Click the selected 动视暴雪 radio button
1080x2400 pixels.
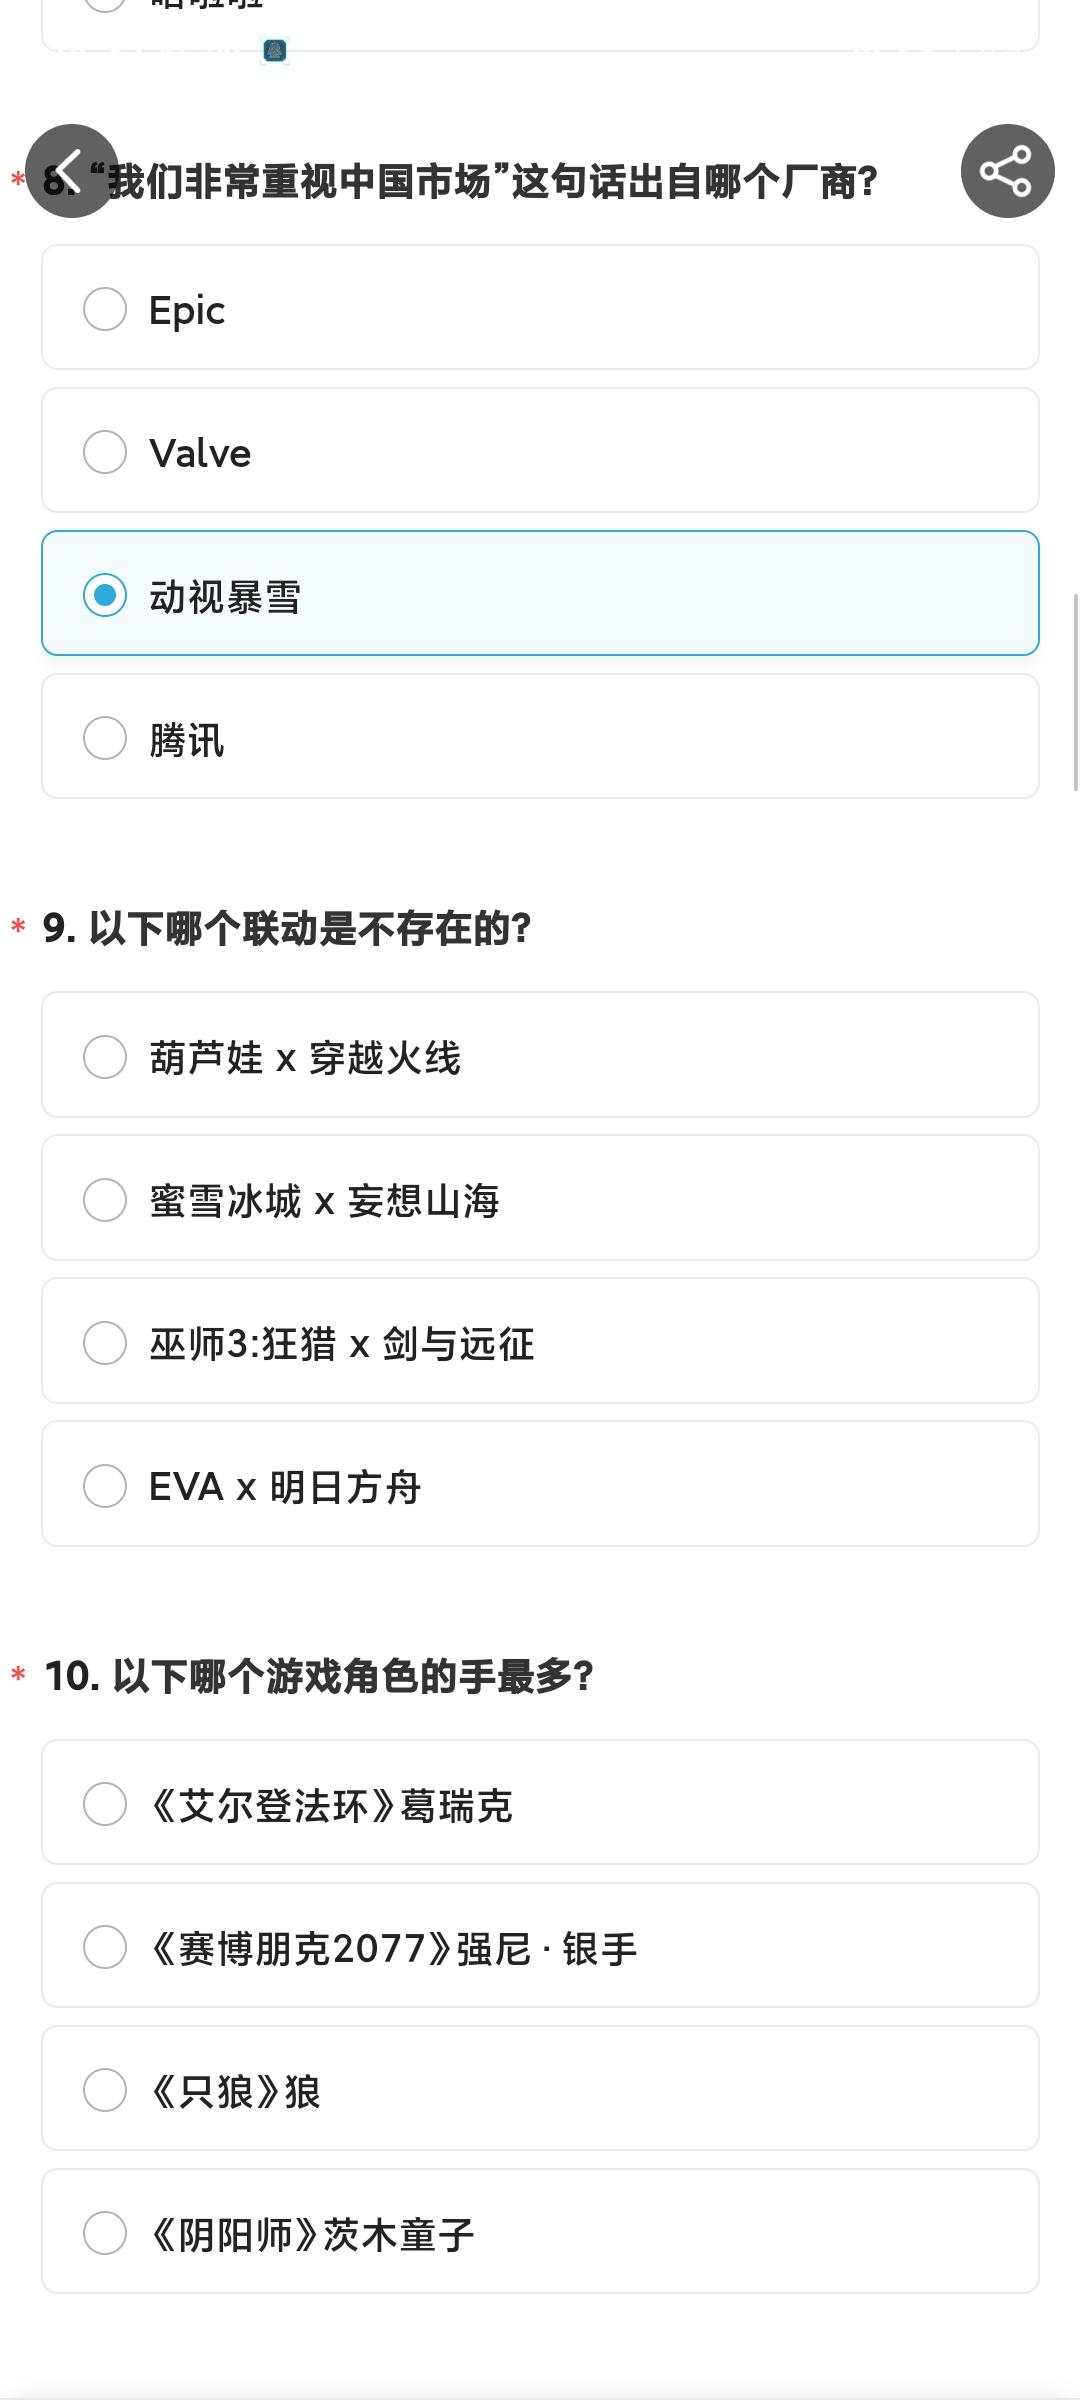point(105,595)
